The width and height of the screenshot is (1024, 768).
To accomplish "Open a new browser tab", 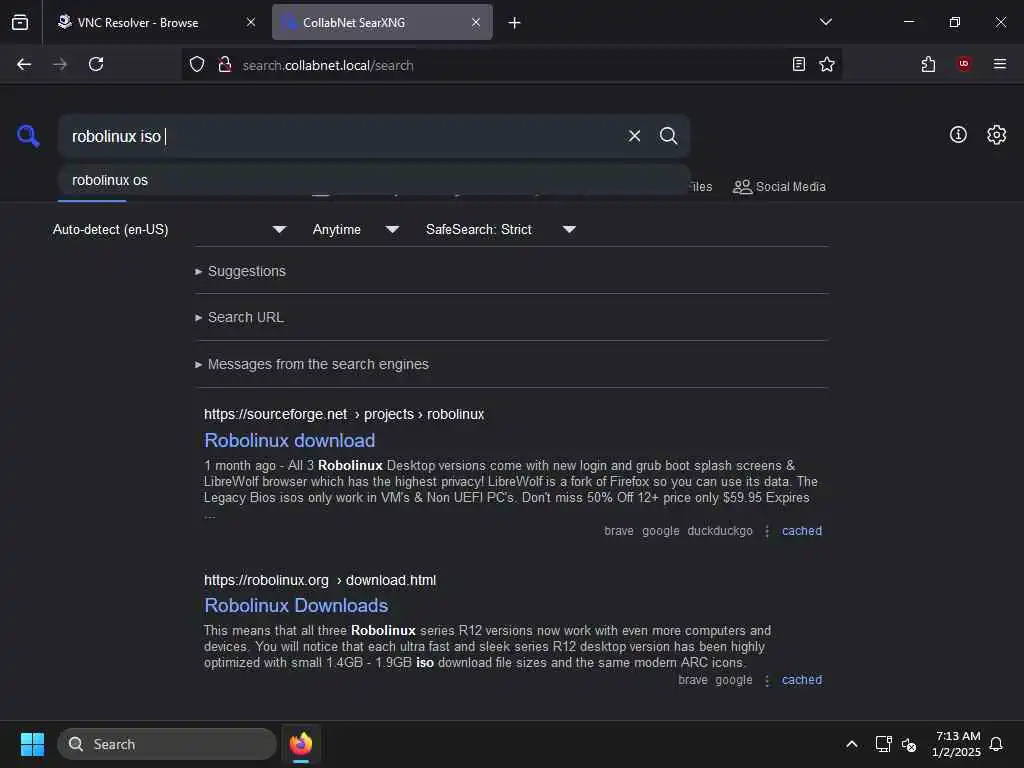I will [x=515, y=22].
